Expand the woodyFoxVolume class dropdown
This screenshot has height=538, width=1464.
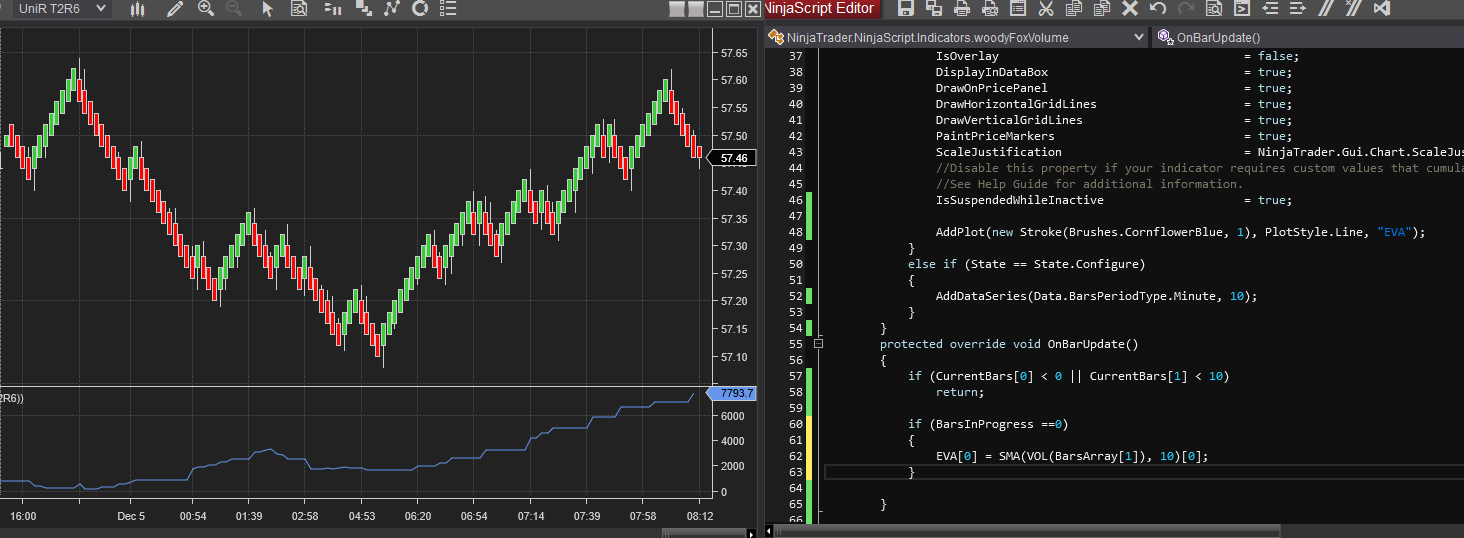click(x=1138, y=37)
